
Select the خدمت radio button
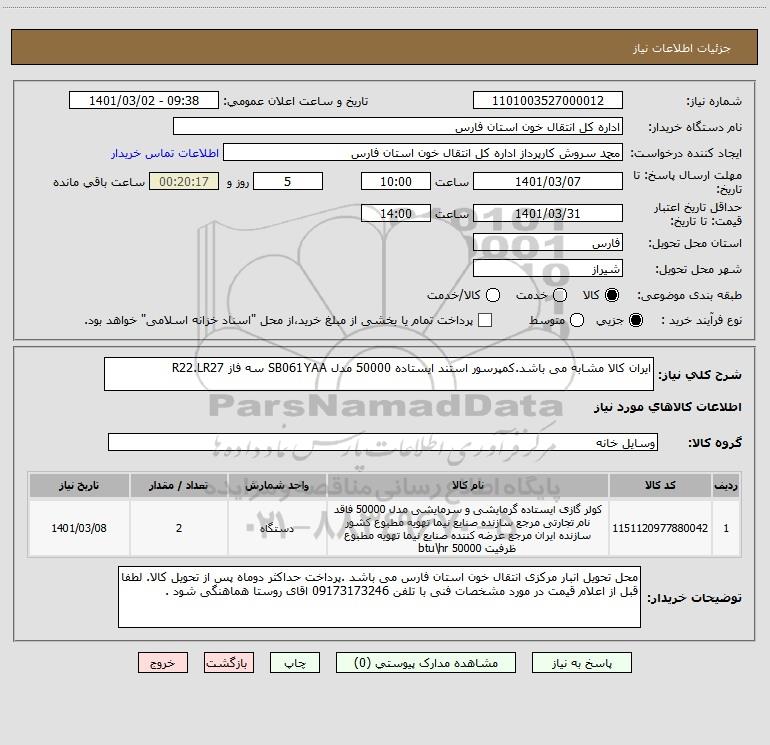(560, 295)
